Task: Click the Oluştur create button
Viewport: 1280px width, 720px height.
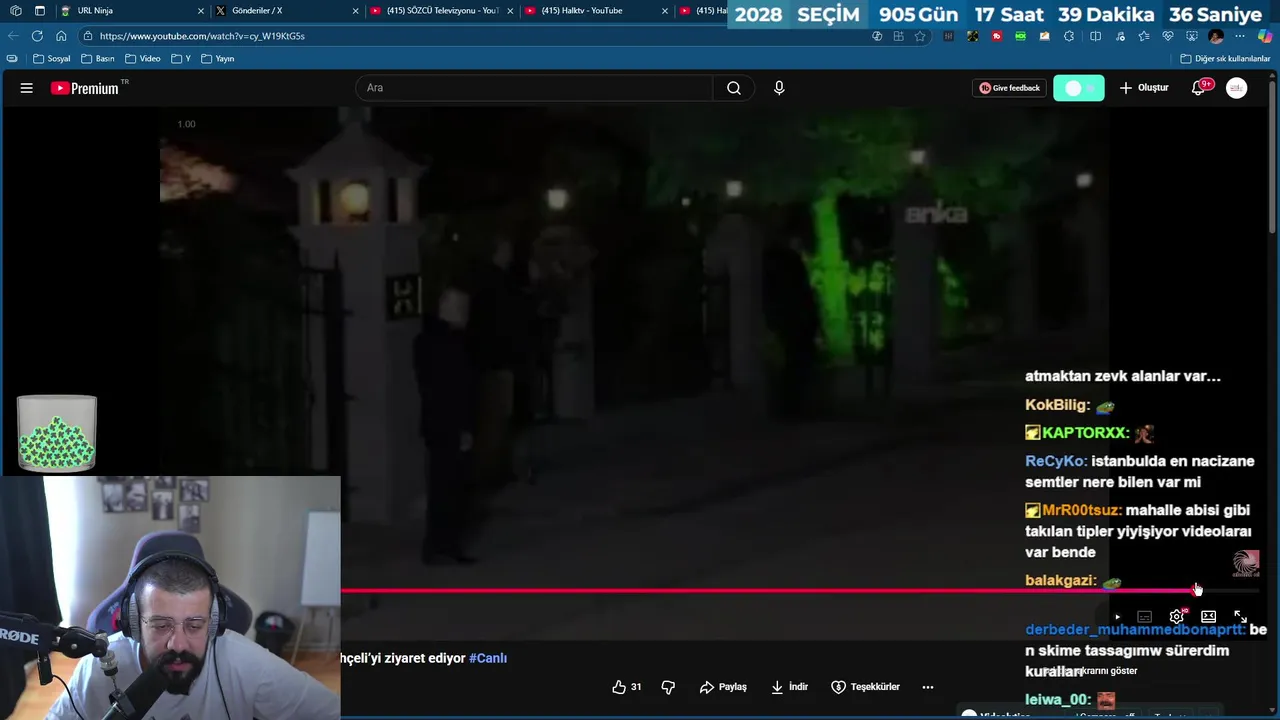Action: coord(1144,88)
